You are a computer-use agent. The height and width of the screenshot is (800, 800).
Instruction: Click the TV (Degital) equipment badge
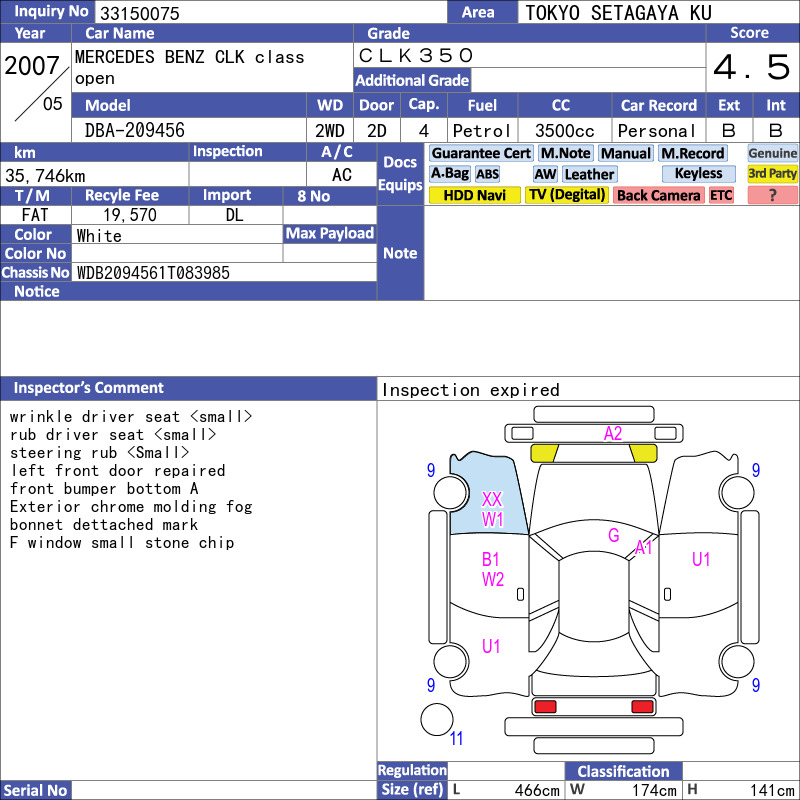[x=566, y=195]
